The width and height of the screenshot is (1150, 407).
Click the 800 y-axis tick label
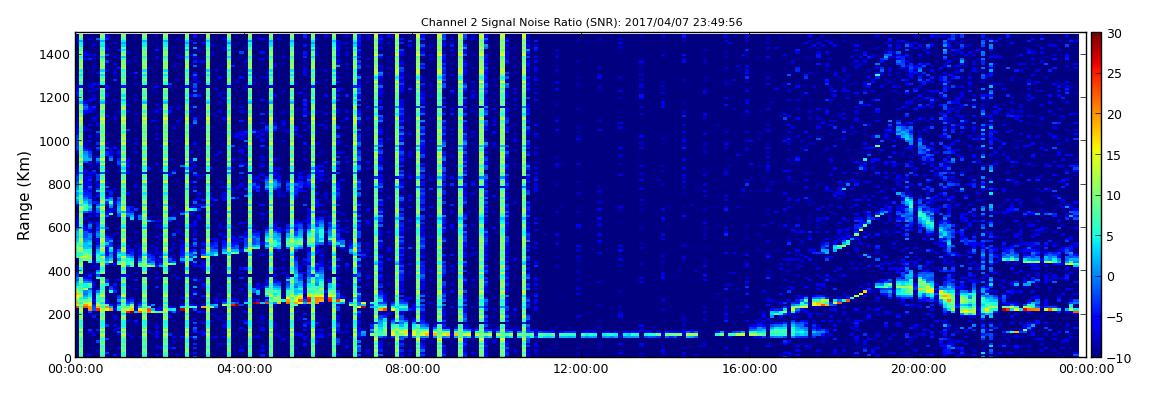(59, 184)
